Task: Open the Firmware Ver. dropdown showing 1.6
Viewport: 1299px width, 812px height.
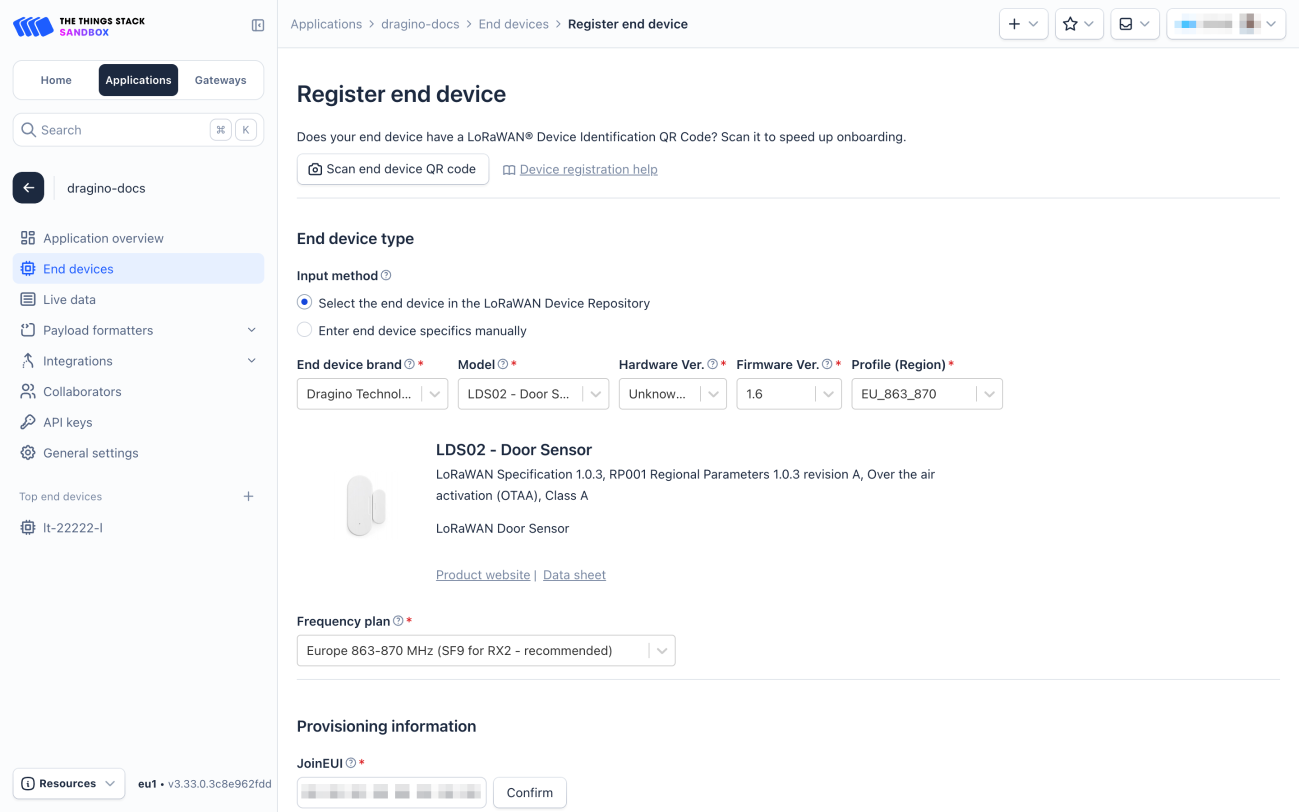Action: point(789,394)
